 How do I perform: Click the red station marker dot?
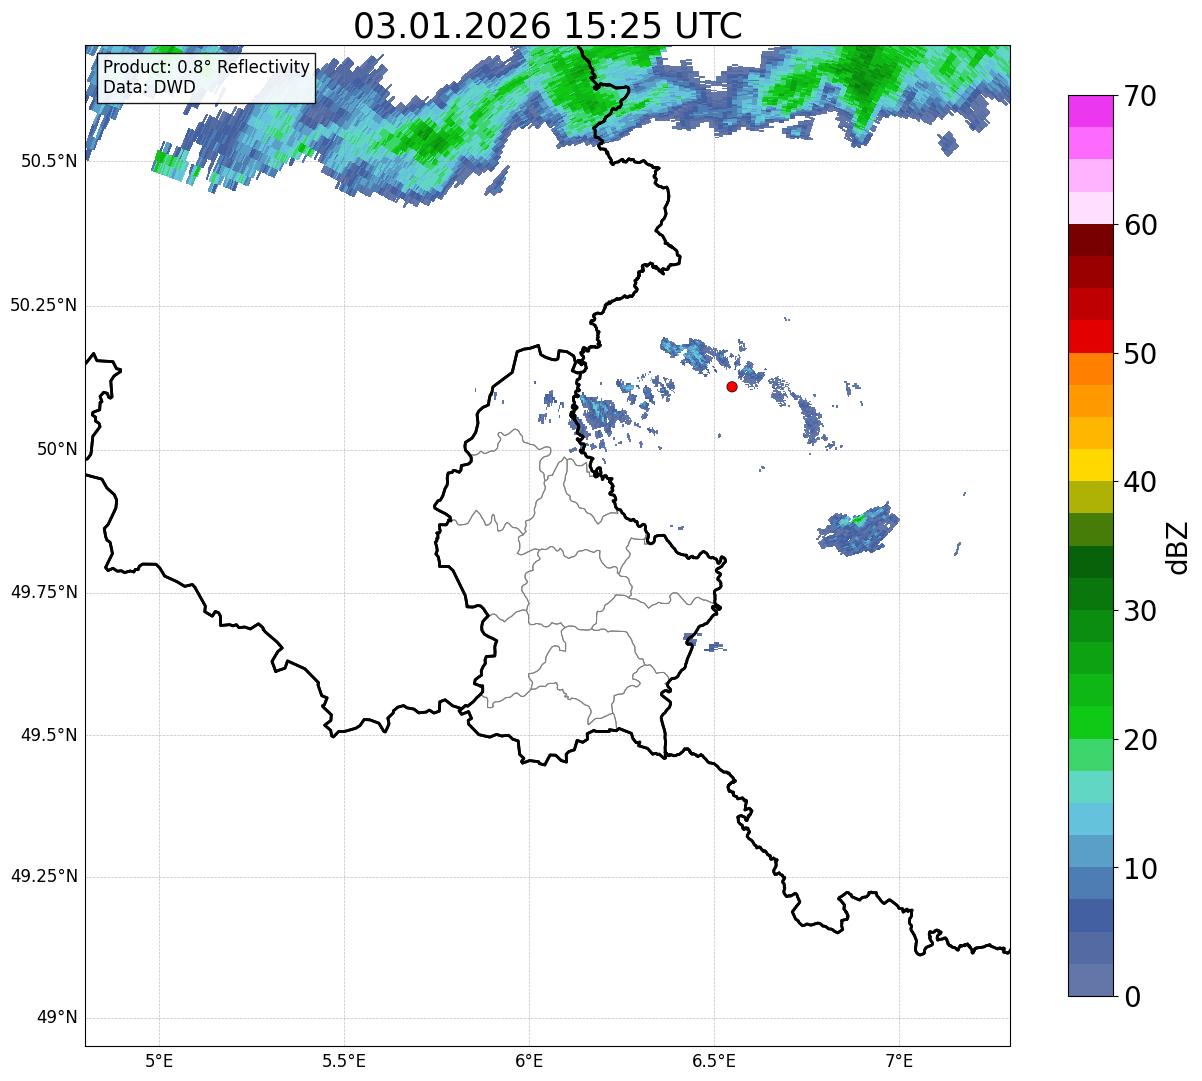pyautogui.click(x=732, y=386)
